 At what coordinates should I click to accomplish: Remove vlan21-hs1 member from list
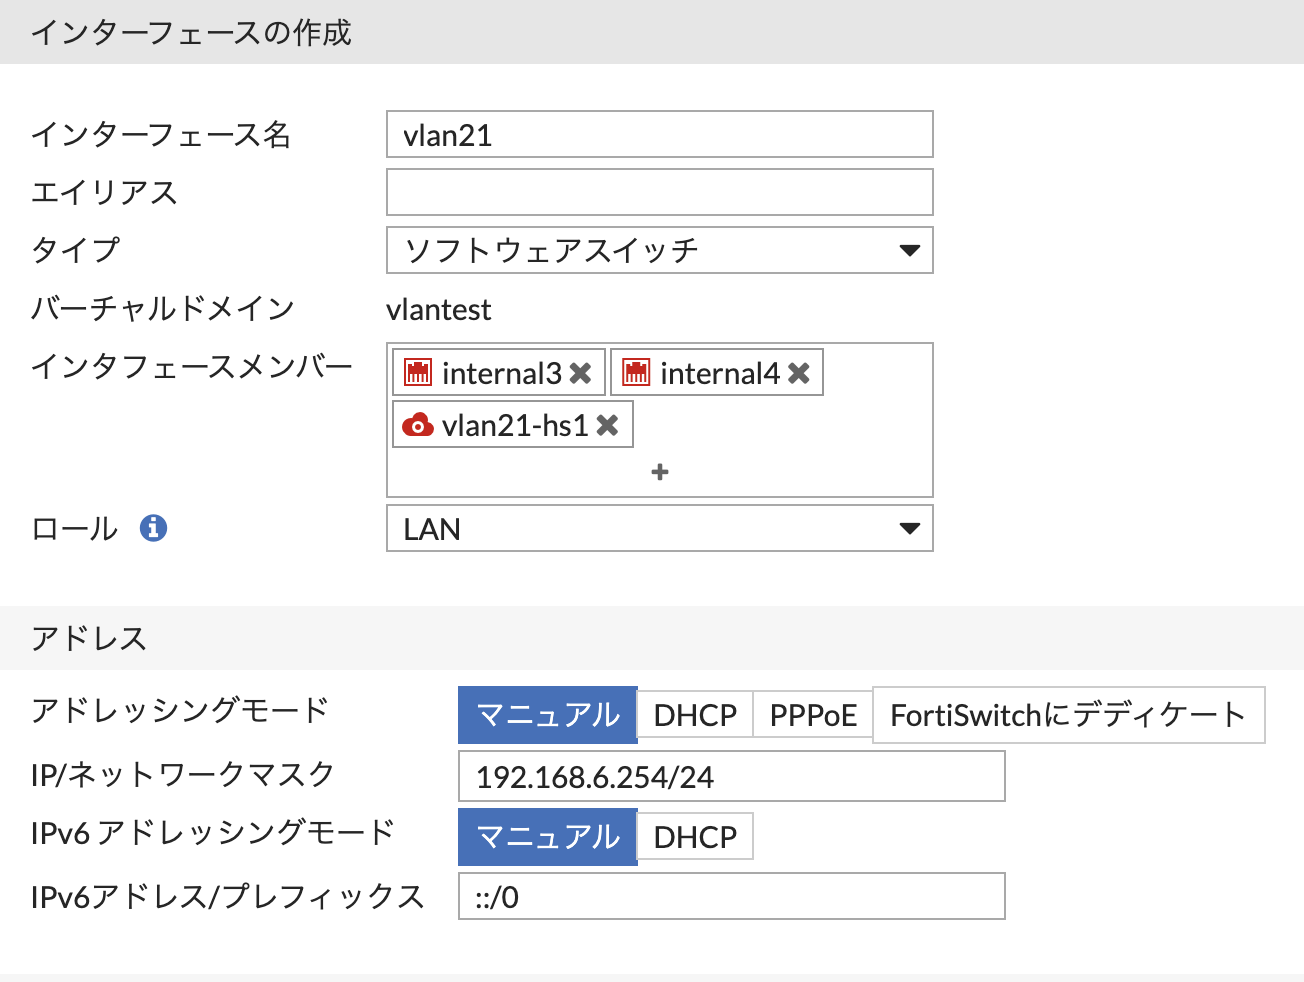pos(607,425)
